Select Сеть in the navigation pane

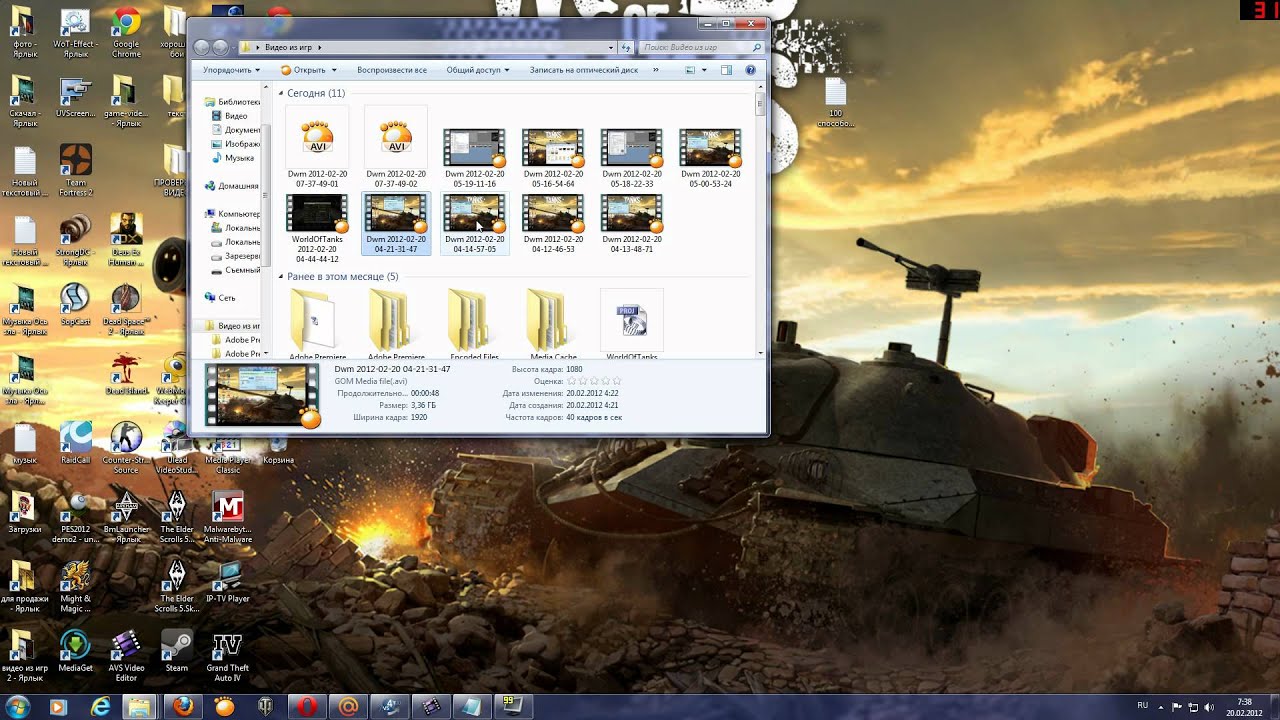[x=220, y=298]
